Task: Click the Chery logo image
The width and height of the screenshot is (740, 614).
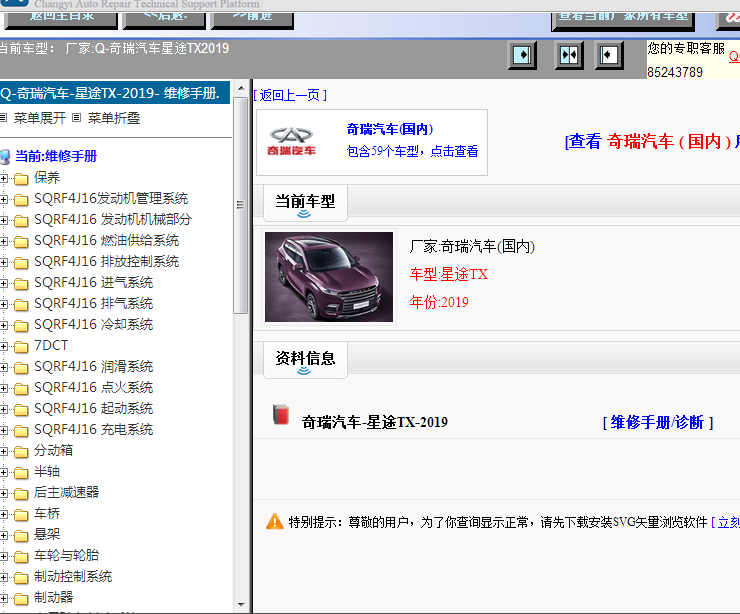Action: pos(291,141)
